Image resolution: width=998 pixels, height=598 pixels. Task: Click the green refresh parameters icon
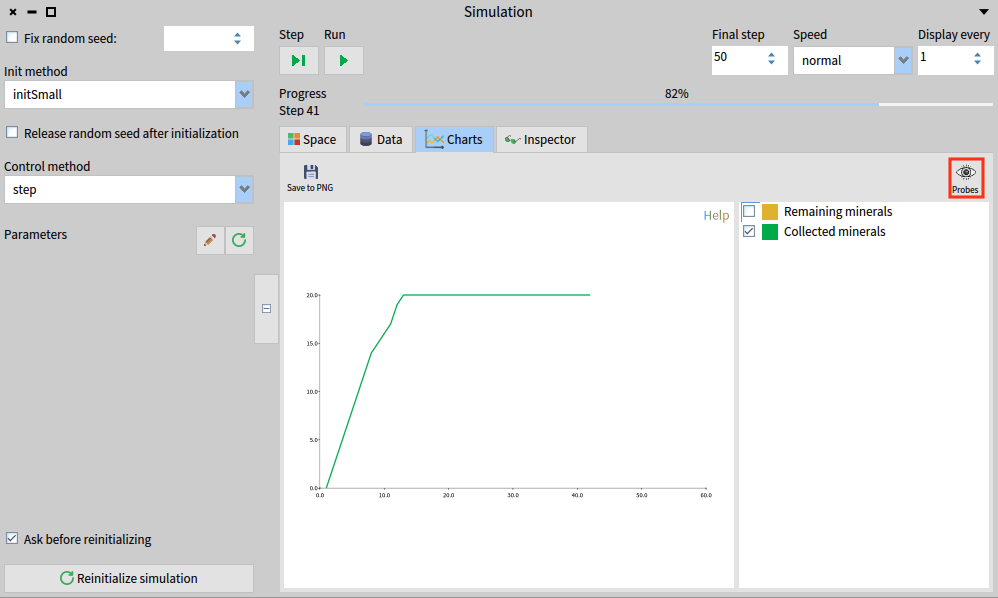click(239, 240)
